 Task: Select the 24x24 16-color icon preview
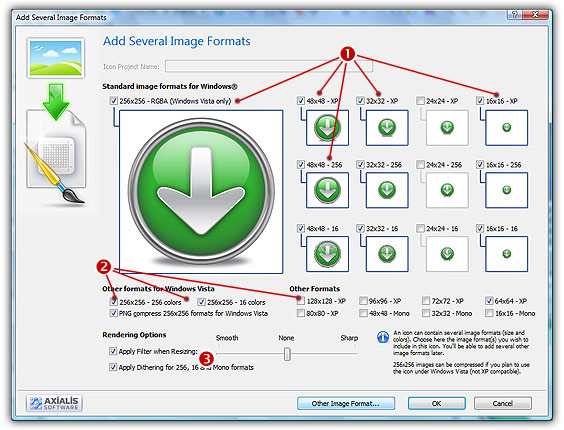447,254
